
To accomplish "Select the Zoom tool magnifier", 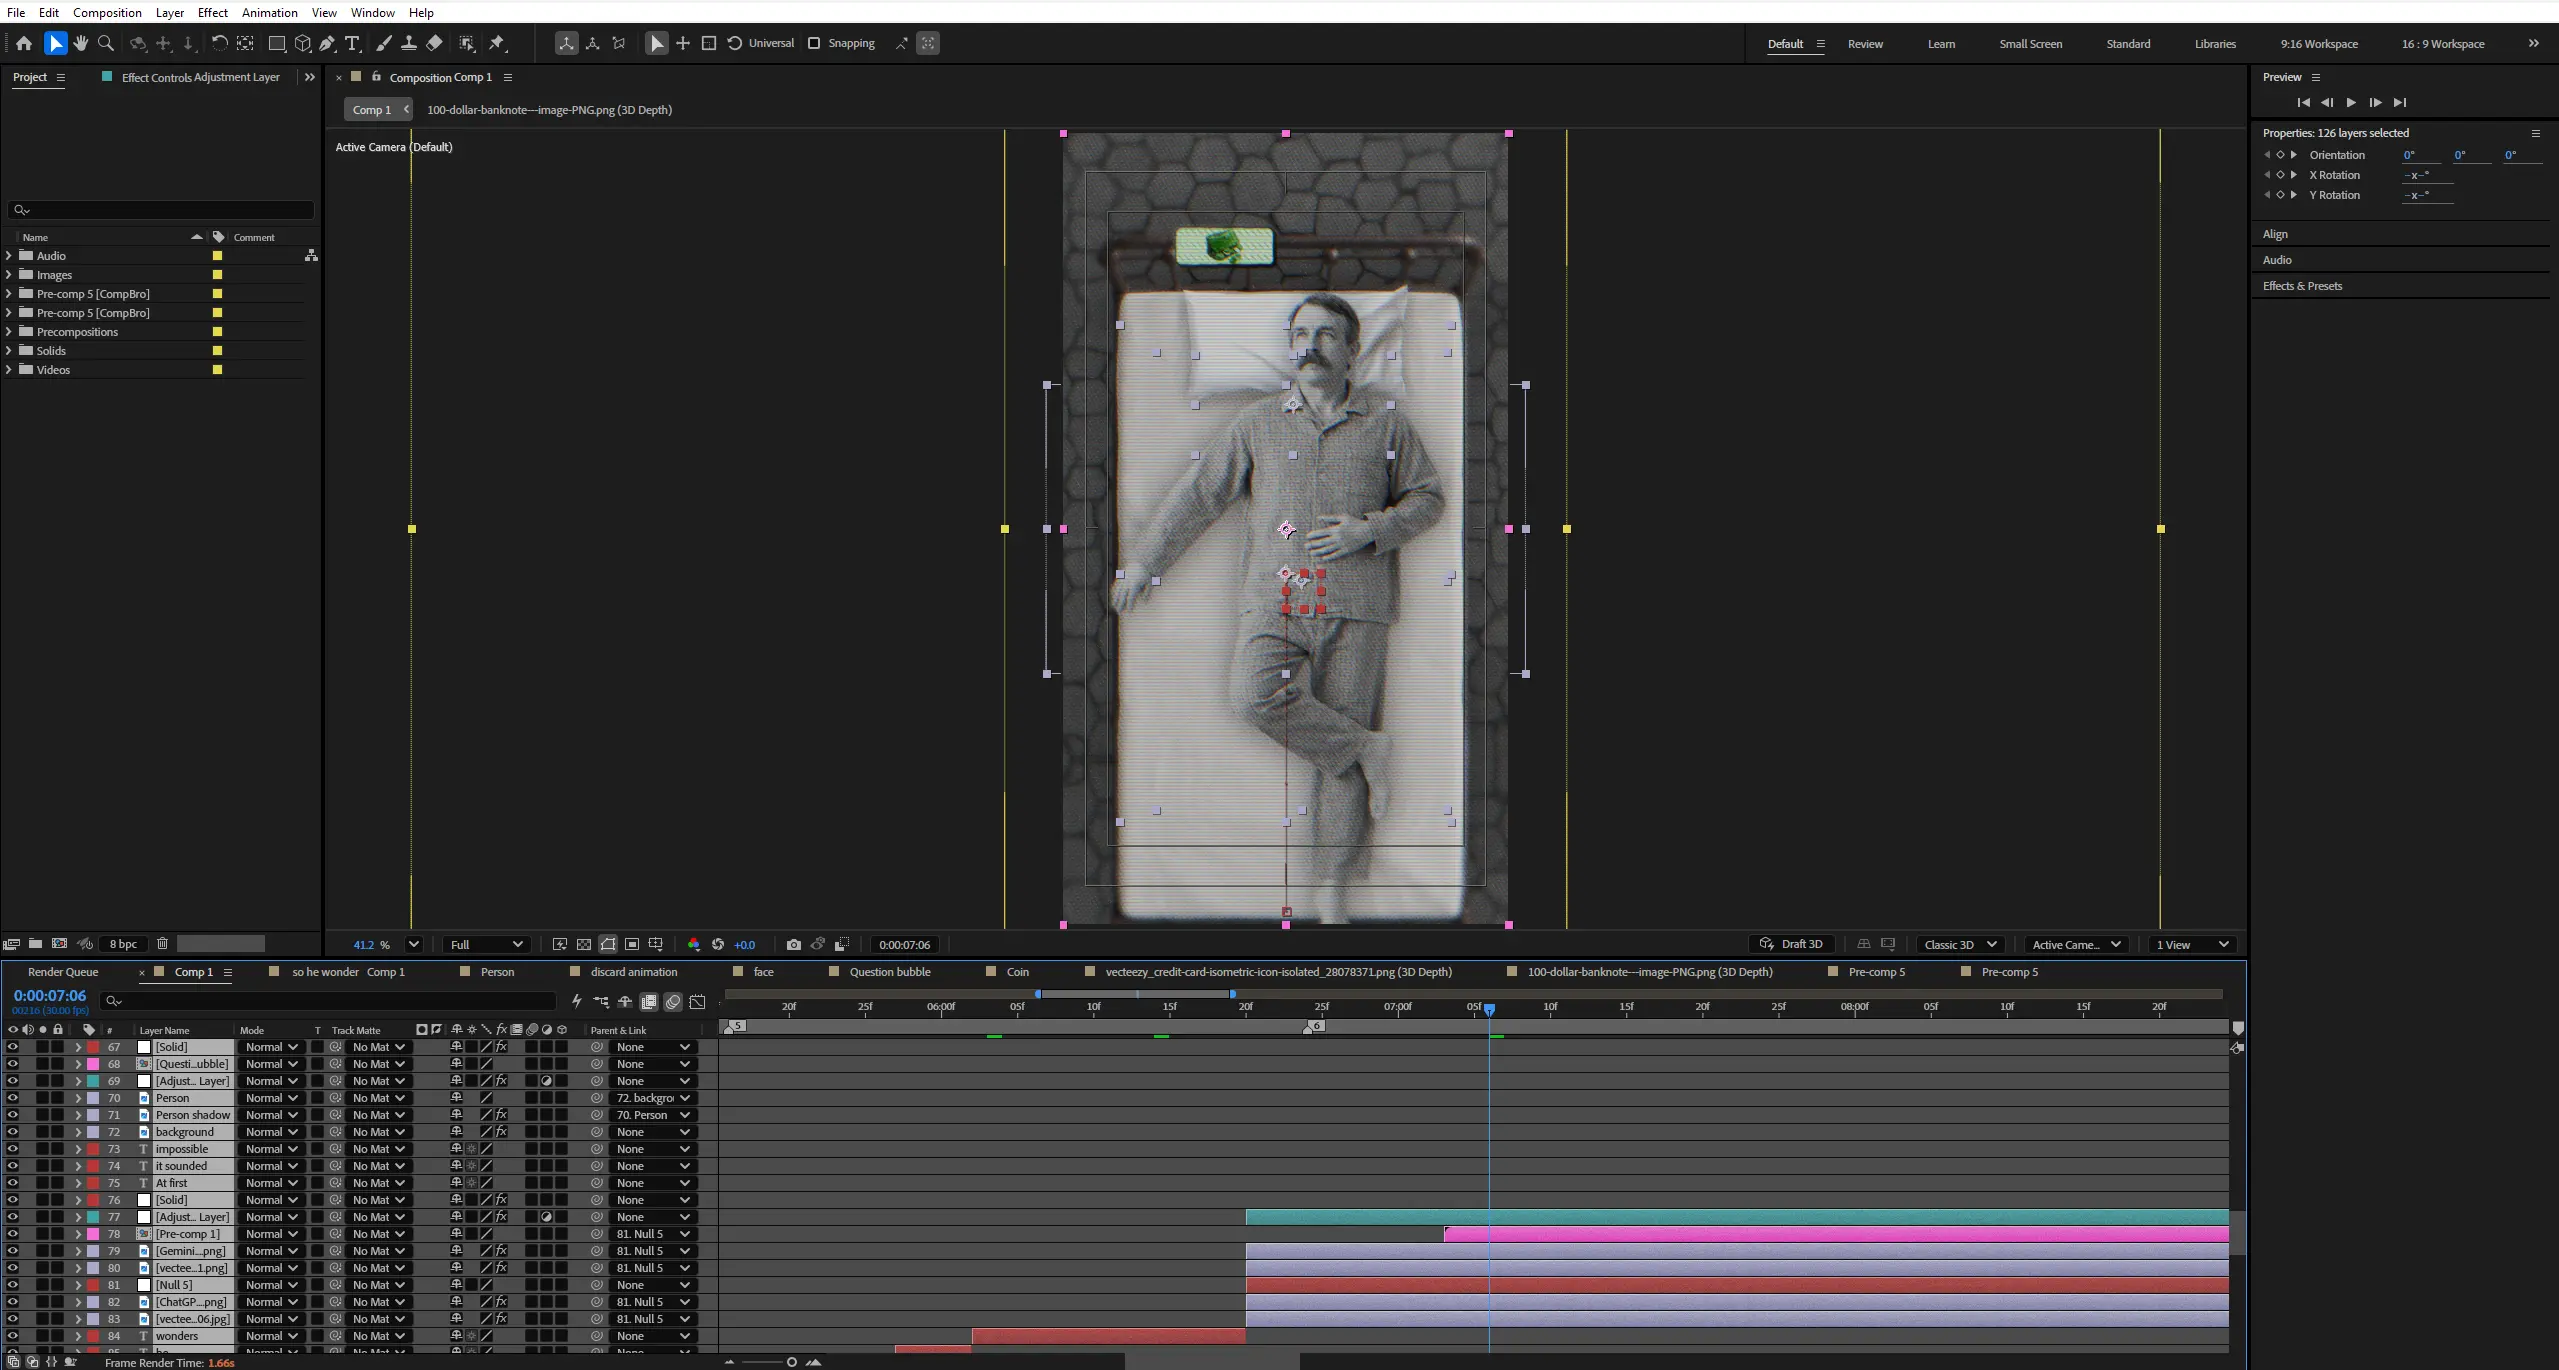I will click(106, 43).
